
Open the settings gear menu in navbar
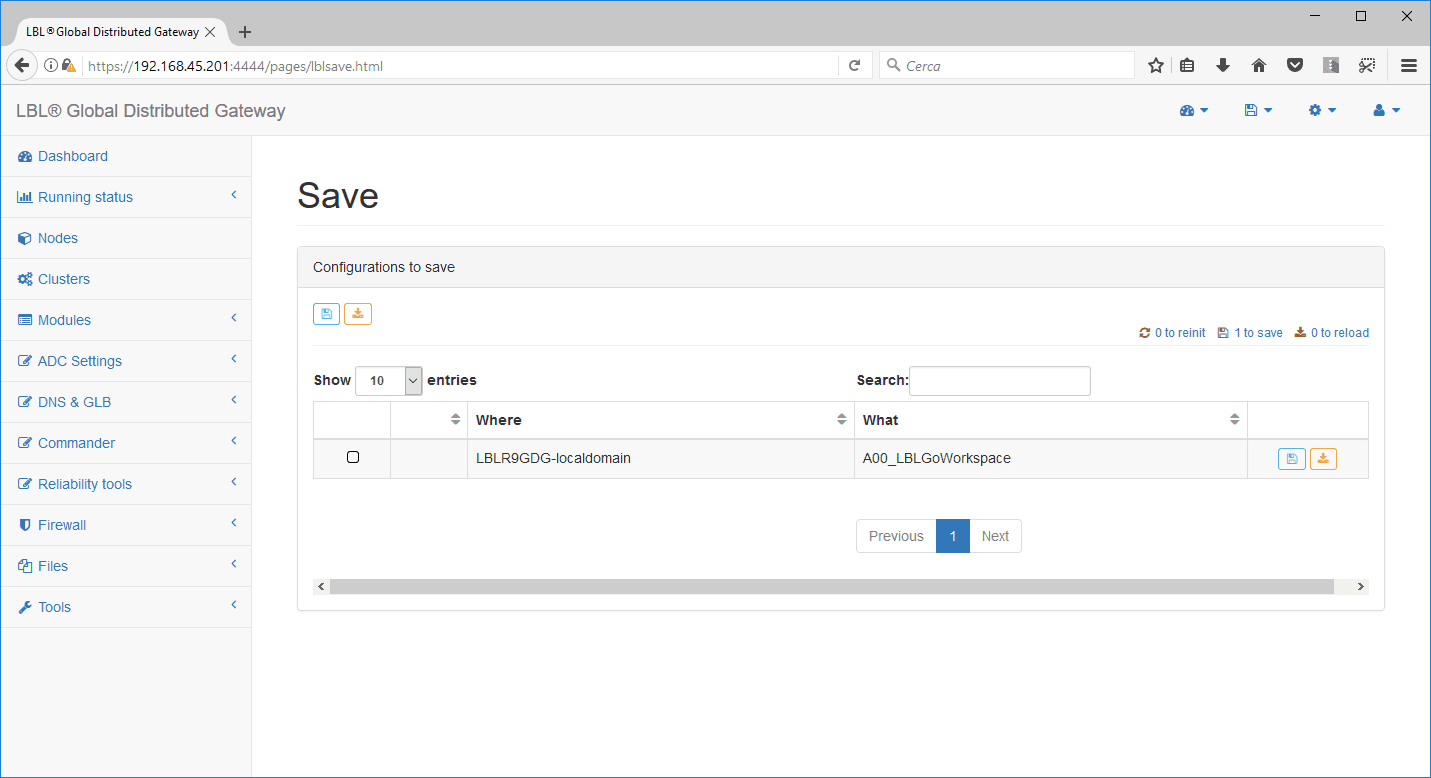[1322, 111]
